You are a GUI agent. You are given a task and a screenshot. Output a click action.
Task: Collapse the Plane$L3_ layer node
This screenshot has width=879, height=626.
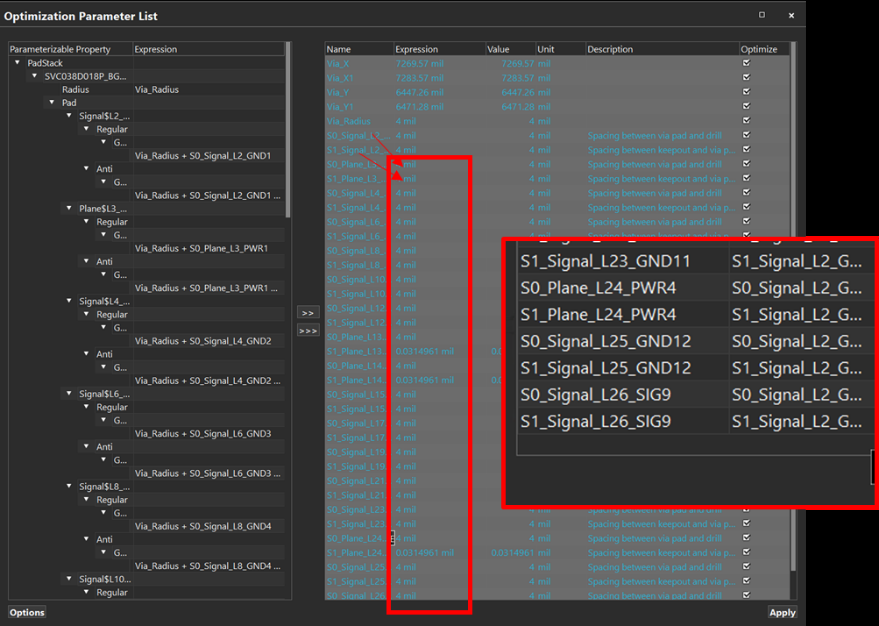coord(69,208)
